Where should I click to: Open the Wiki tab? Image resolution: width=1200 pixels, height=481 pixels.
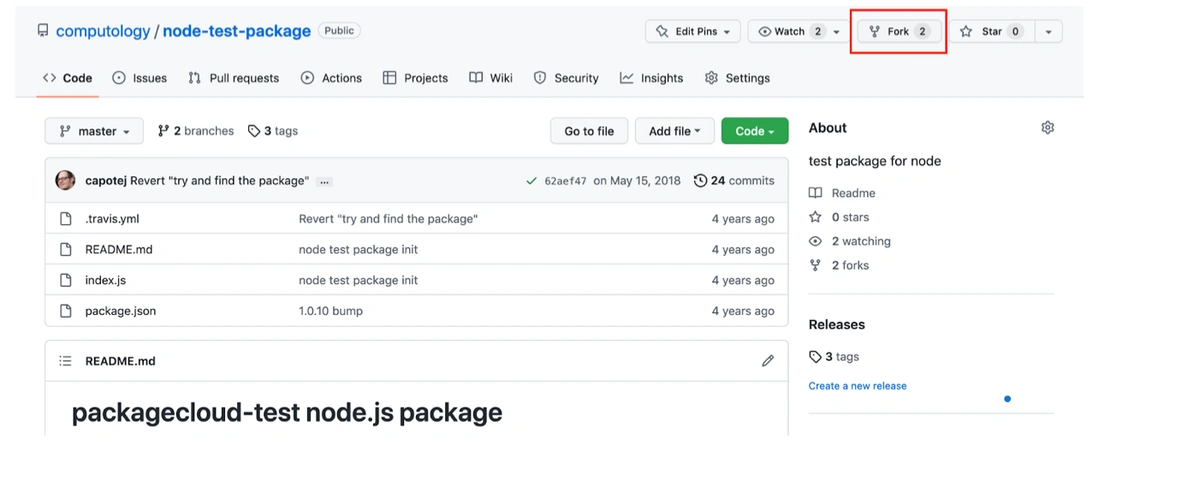pyautogui.click(x=491, y=78)
